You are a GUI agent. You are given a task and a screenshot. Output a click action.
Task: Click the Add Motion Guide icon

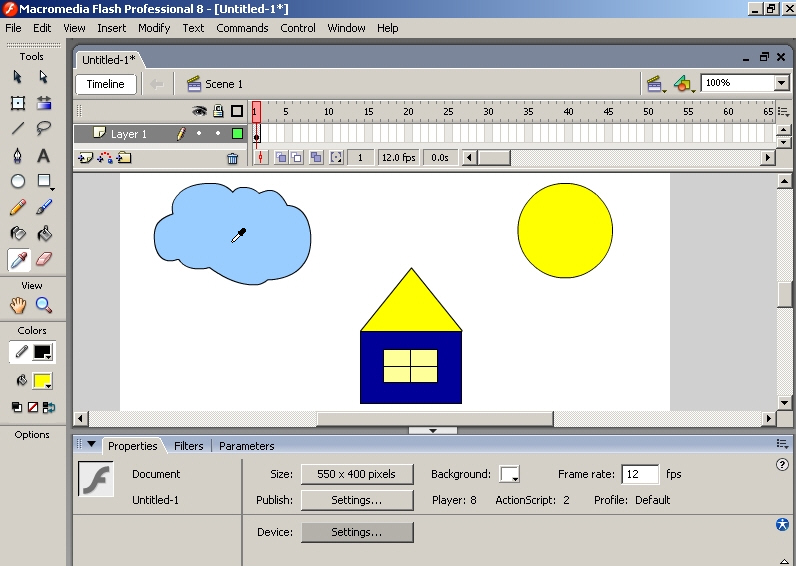105,158
